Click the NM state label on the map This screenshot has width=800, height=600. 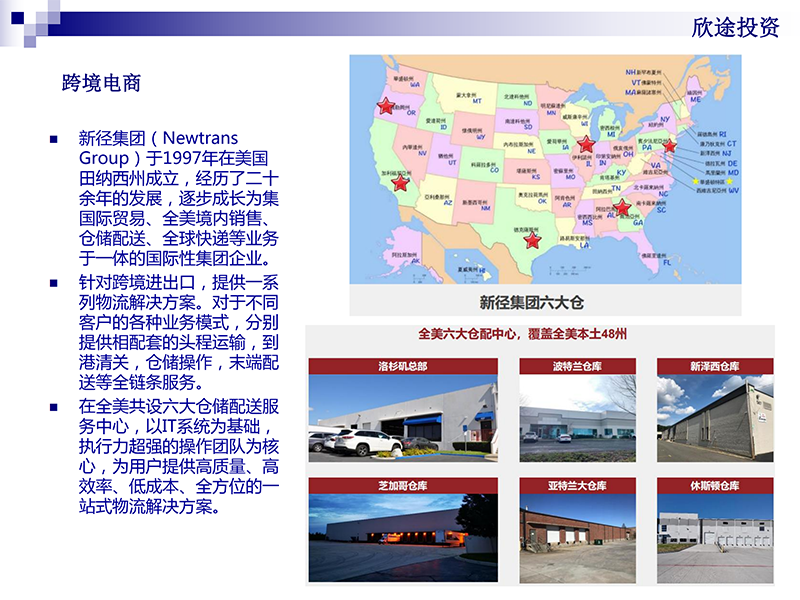(x=485, y=208)
